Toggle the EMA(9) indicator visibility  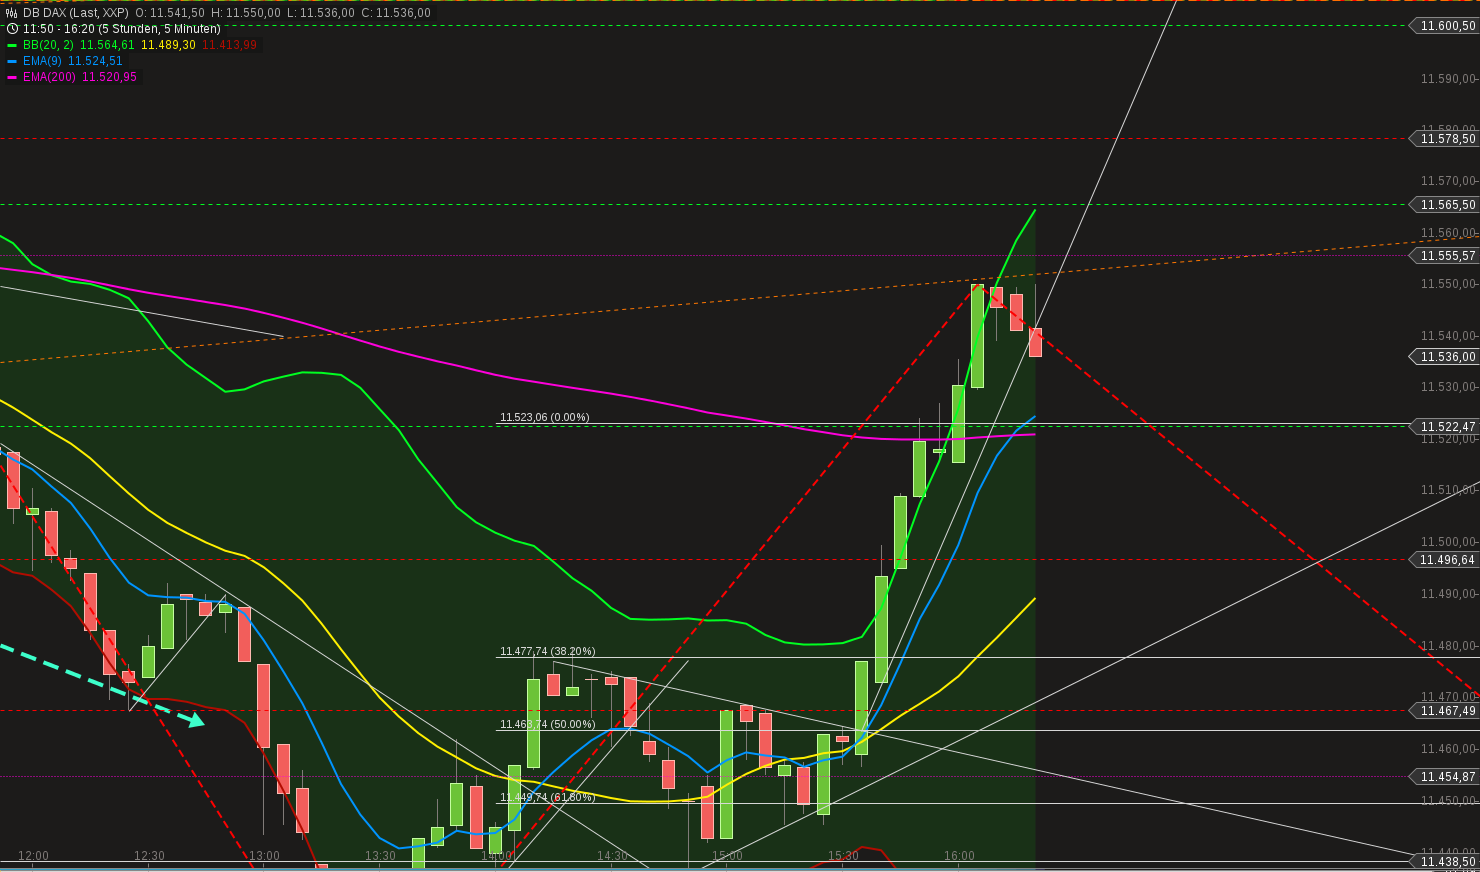[12, 60]
